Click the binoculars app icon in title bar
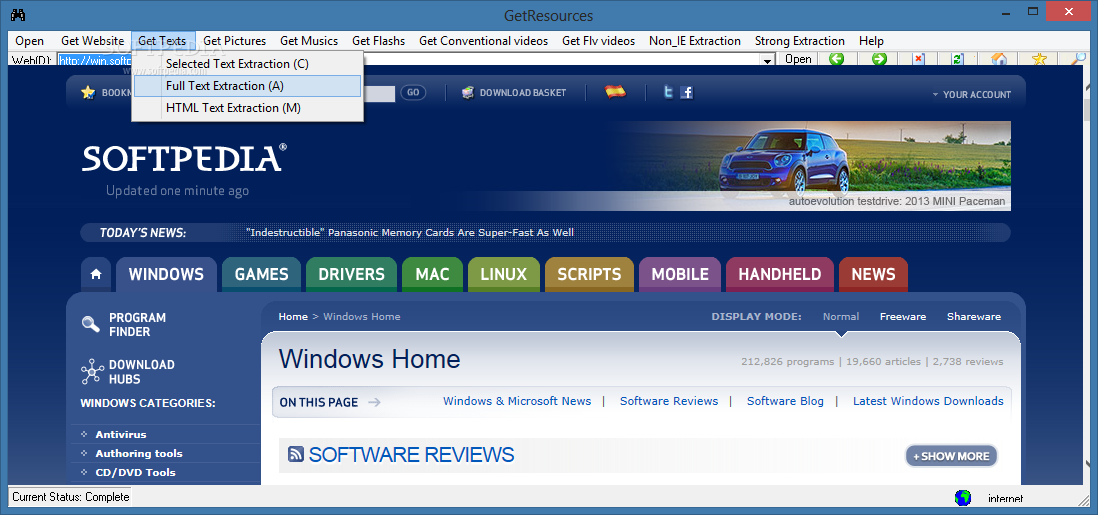The width and height of the screenshot is (1098, 515). pyautogui.click(x=18, y=15)
